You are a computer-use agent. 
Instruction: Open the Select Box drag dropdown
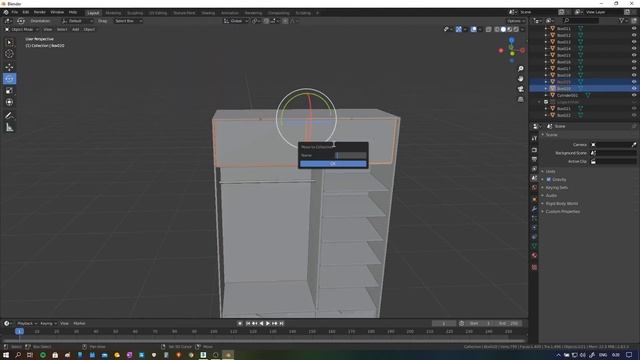pos(128,21)
